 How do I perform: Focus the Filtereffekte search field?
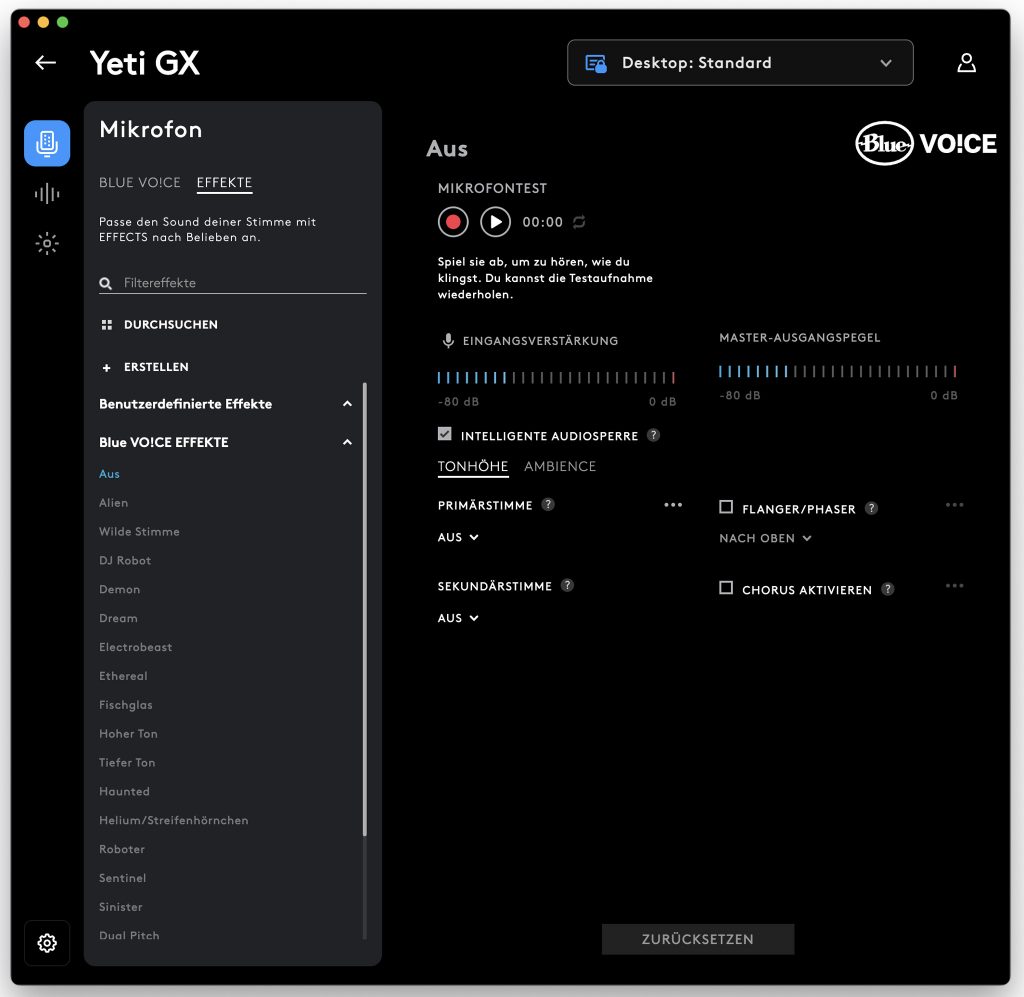click(x=232, y=283)
